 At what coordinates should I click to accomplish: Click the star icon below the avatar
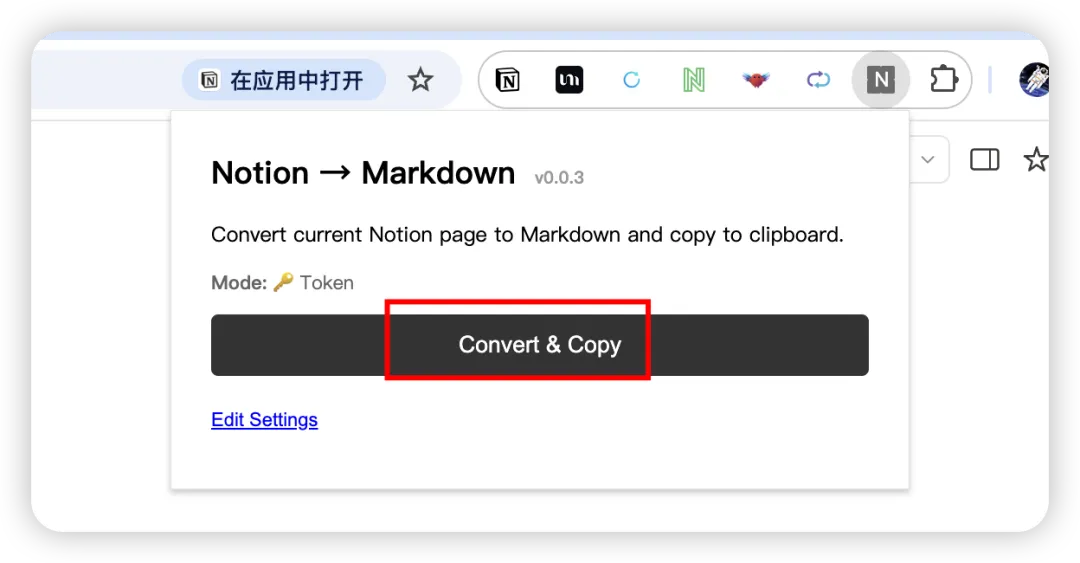1035,160
